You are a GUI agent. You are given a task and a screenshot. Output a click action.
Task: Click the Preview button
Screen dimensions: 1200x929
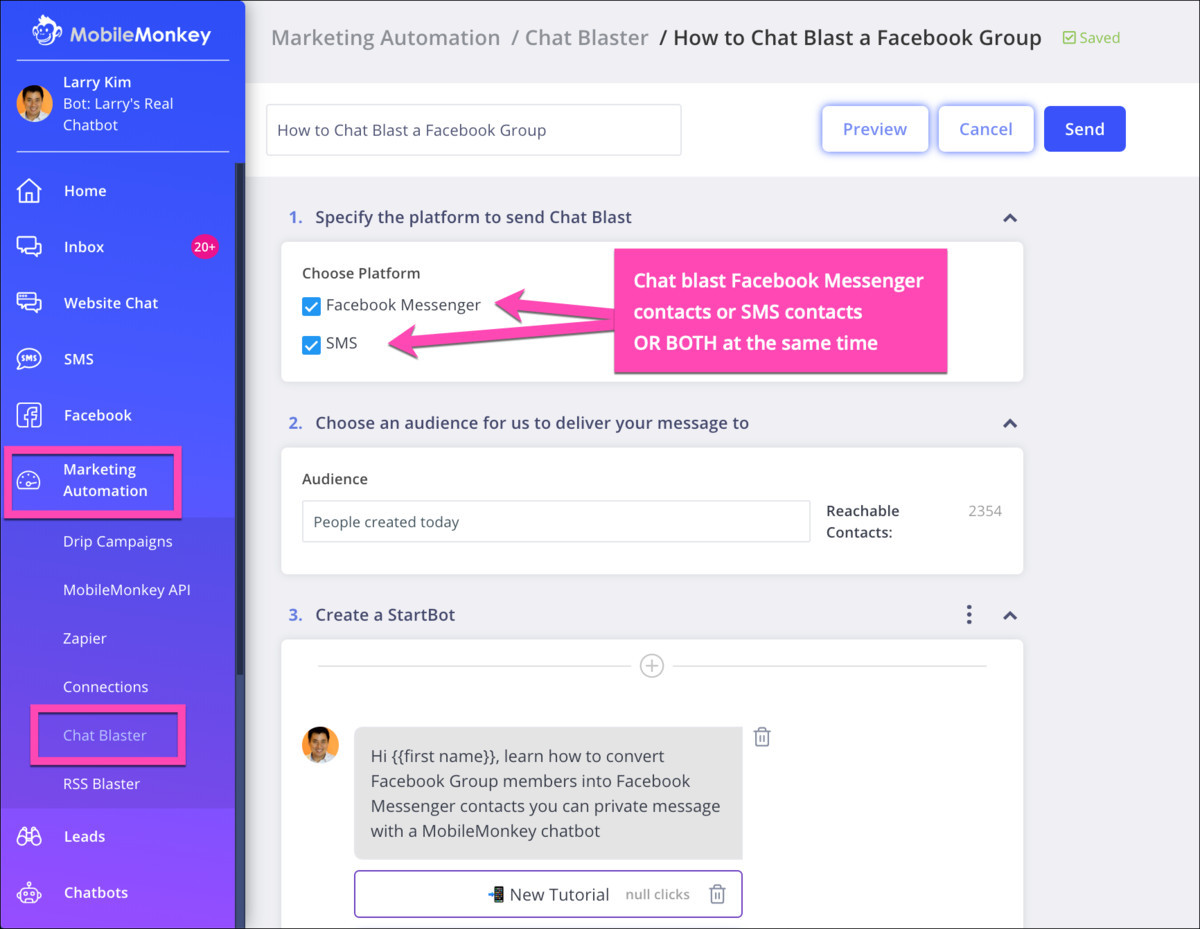874,128
